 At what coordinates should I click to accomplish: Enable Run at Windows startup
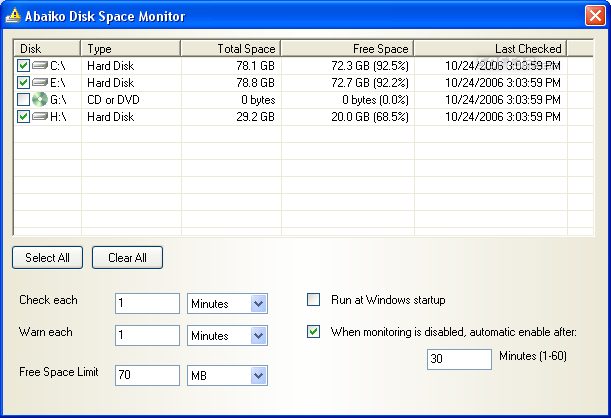(x=314, y=300)
